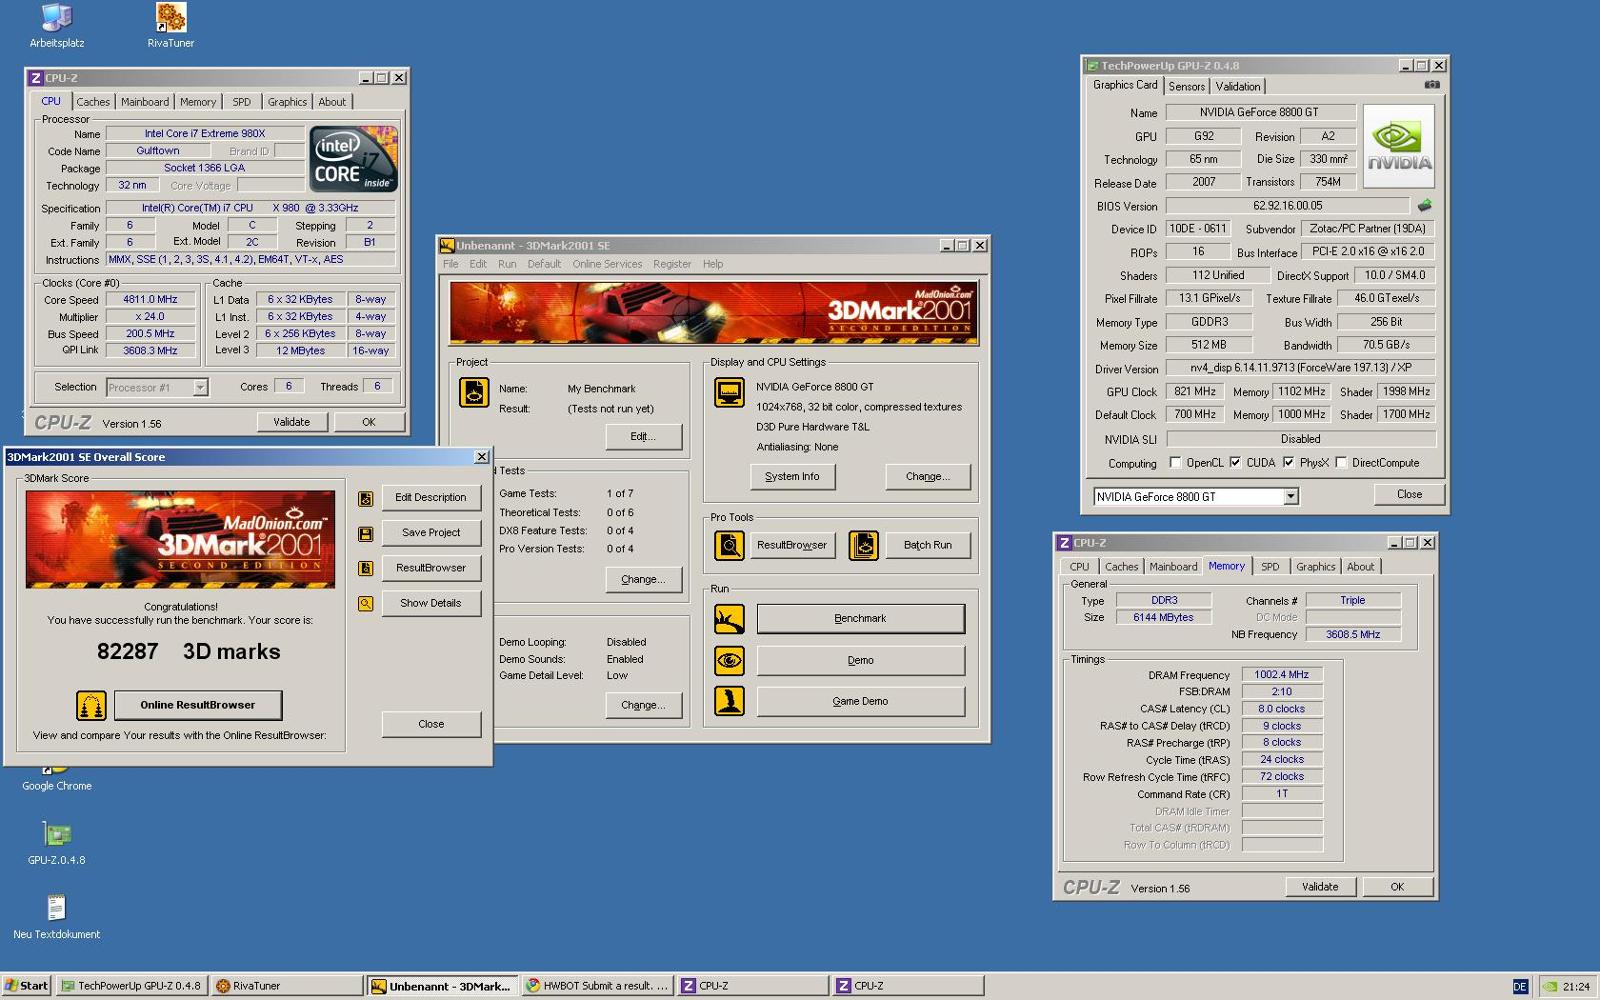Click OK in the lower CPU-Z window
Viewport: 1600px width, 1000px height.
pyautogui.click(x=1397, y=887)
